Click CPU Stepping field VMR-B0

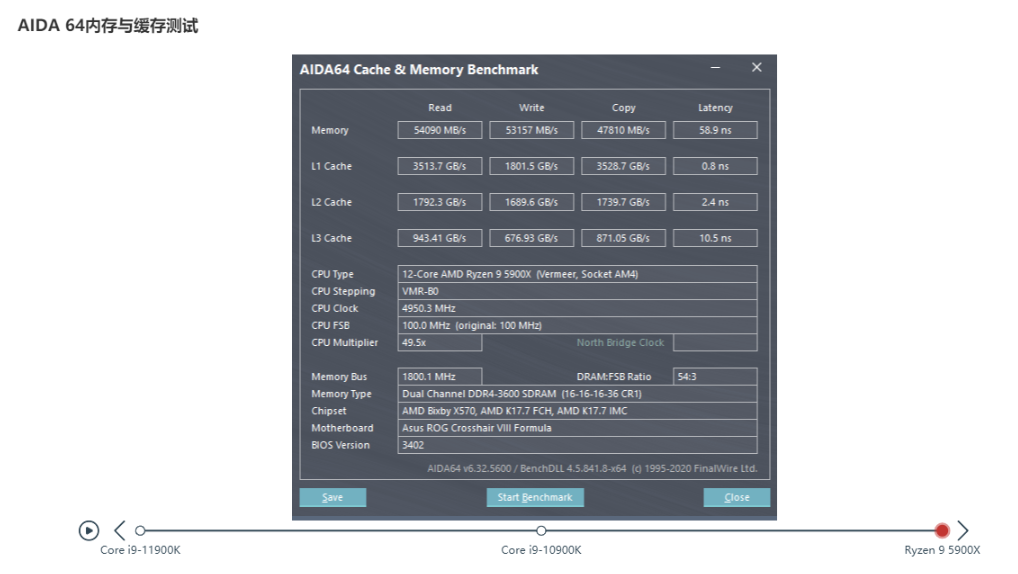[577, 291]
